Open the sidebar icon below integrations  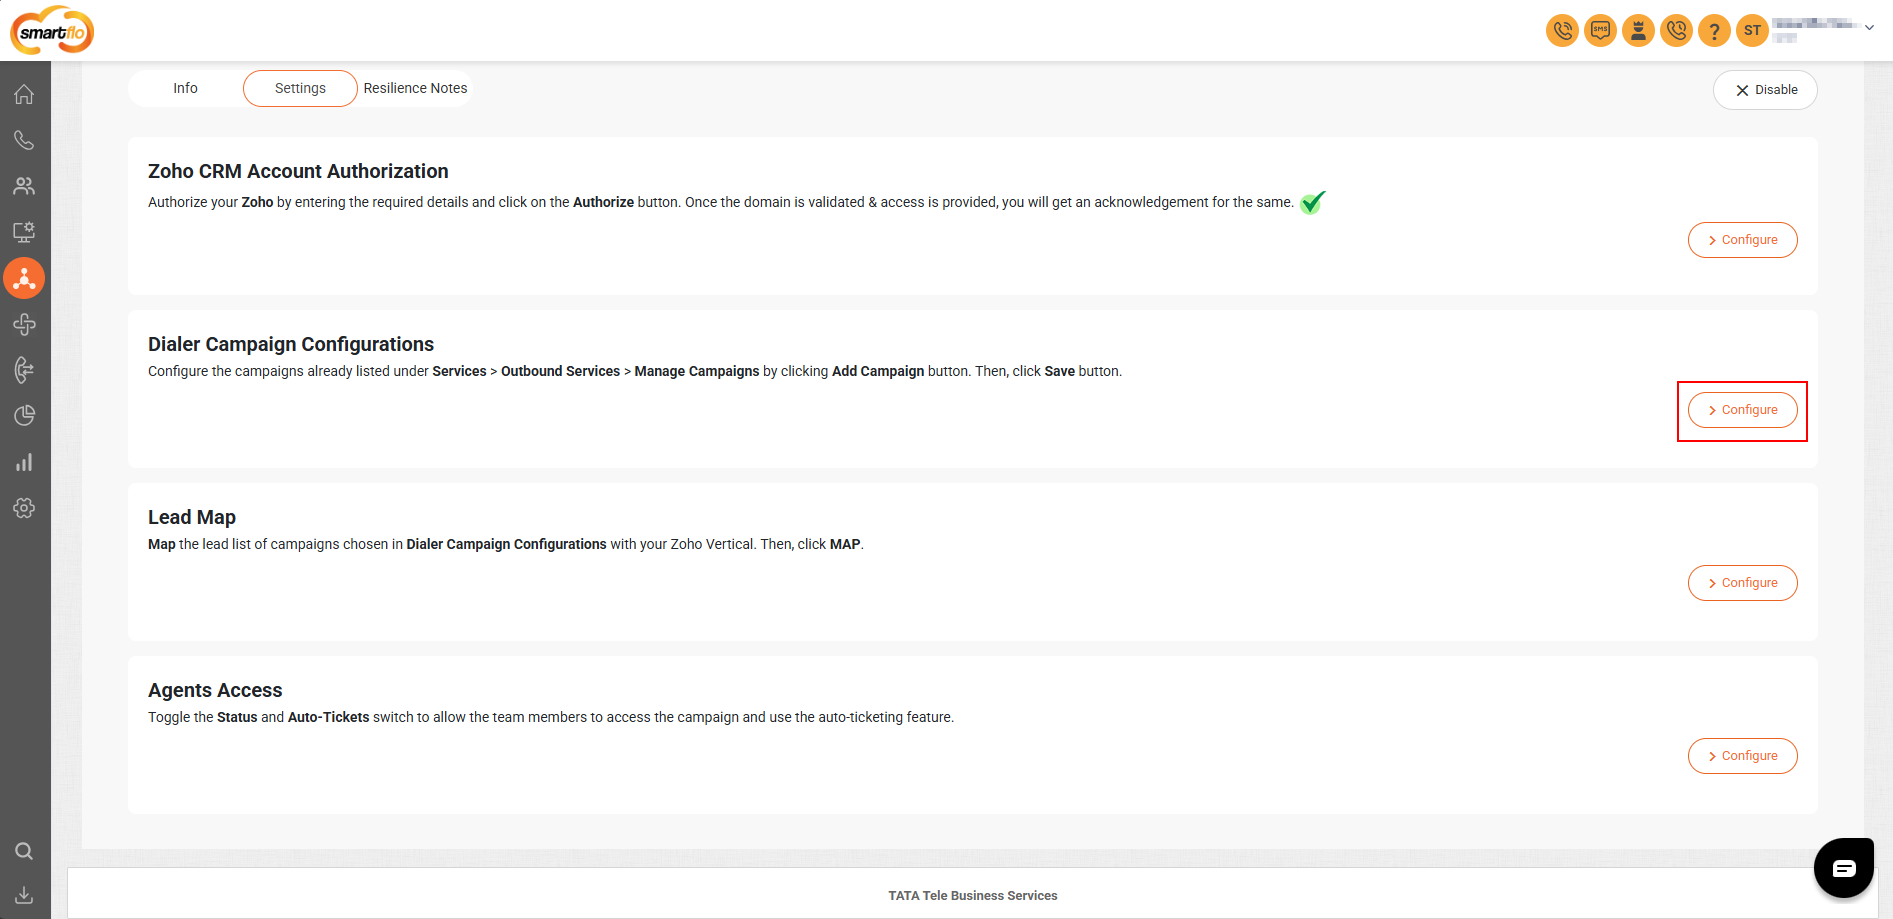(x=24, y=324)
